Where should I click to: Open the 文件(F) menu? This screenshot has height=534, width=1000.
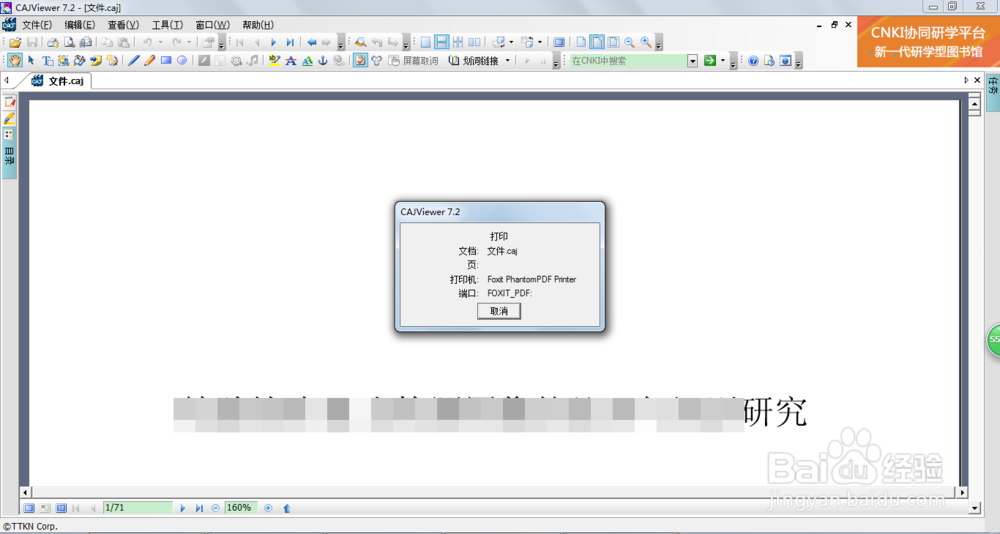point(37,25)
